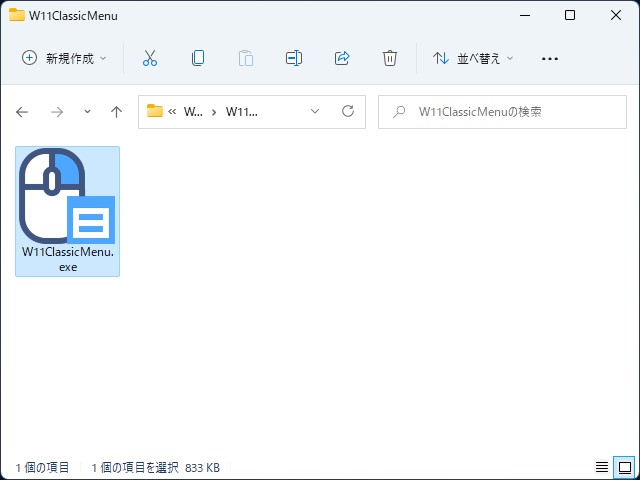Image resolution: width=640 pixels, height=480 pixels.
Task: Close the W11ClassicMenu window
Action: 616,16
